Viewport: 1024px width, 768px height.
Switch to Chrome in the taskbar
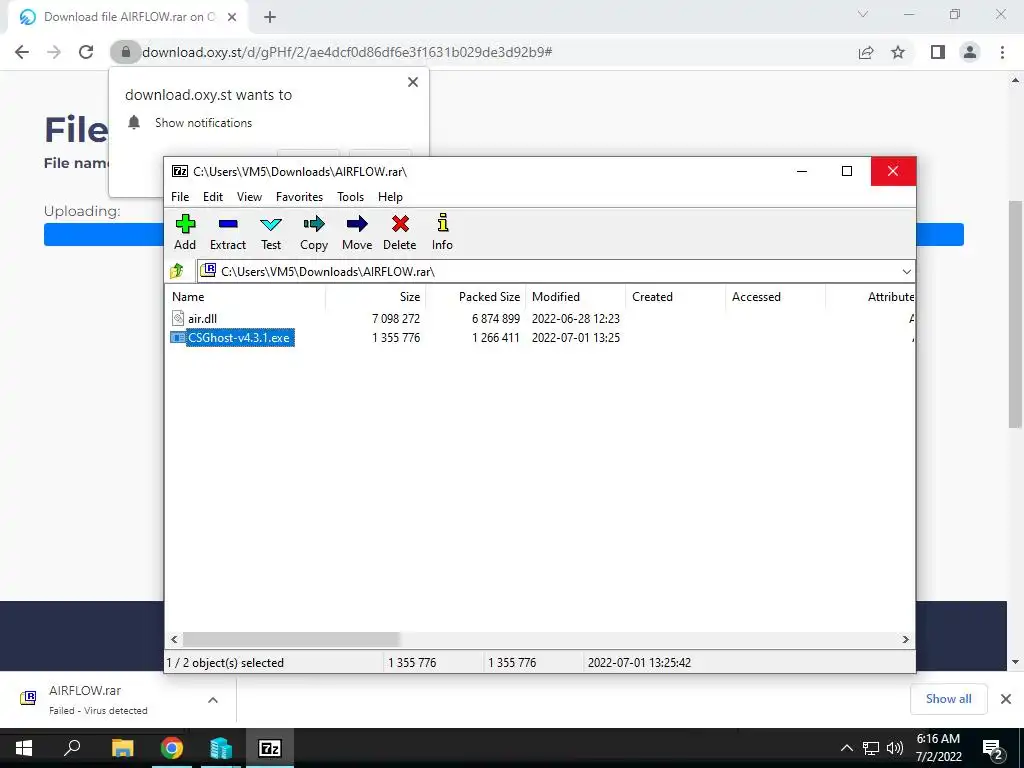point(172,748)
